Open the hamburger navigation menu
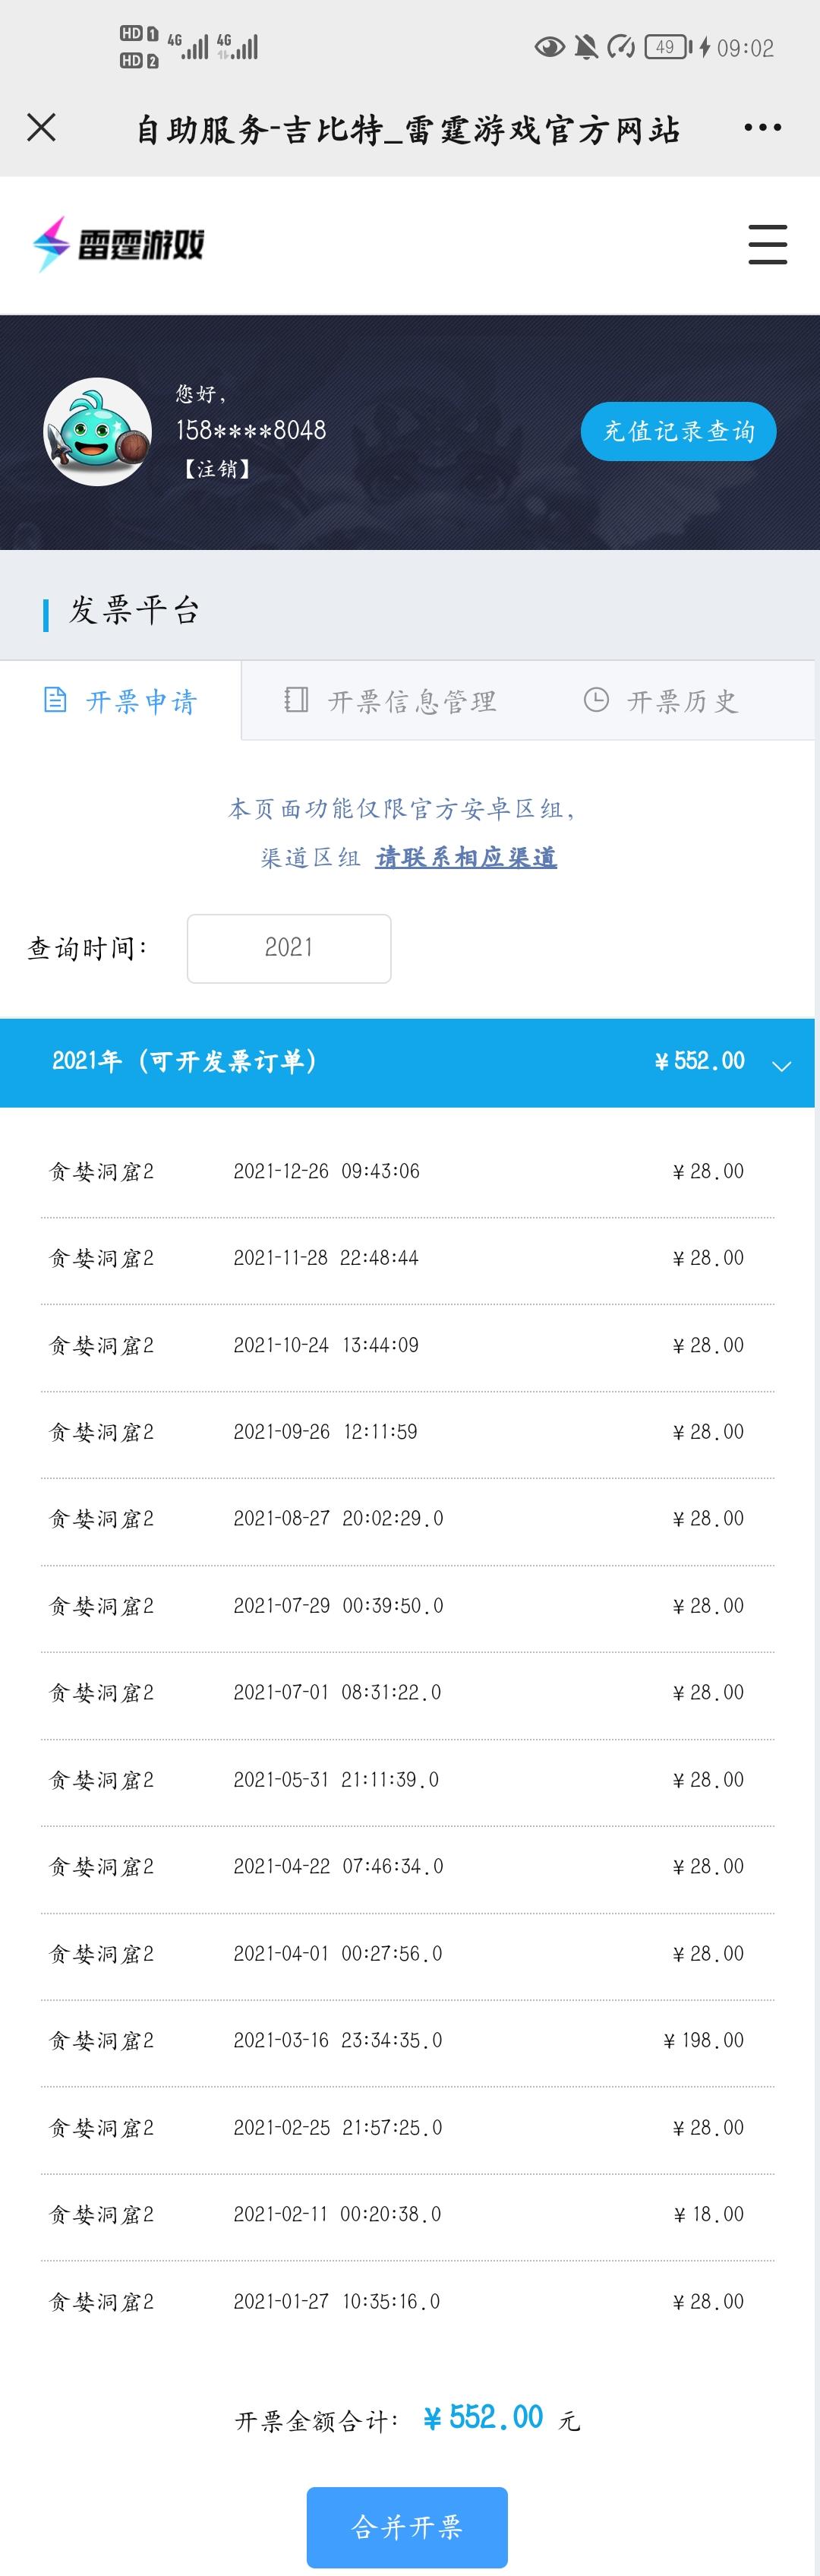This screenshot has width=820, height=2576. coord(768,245)
